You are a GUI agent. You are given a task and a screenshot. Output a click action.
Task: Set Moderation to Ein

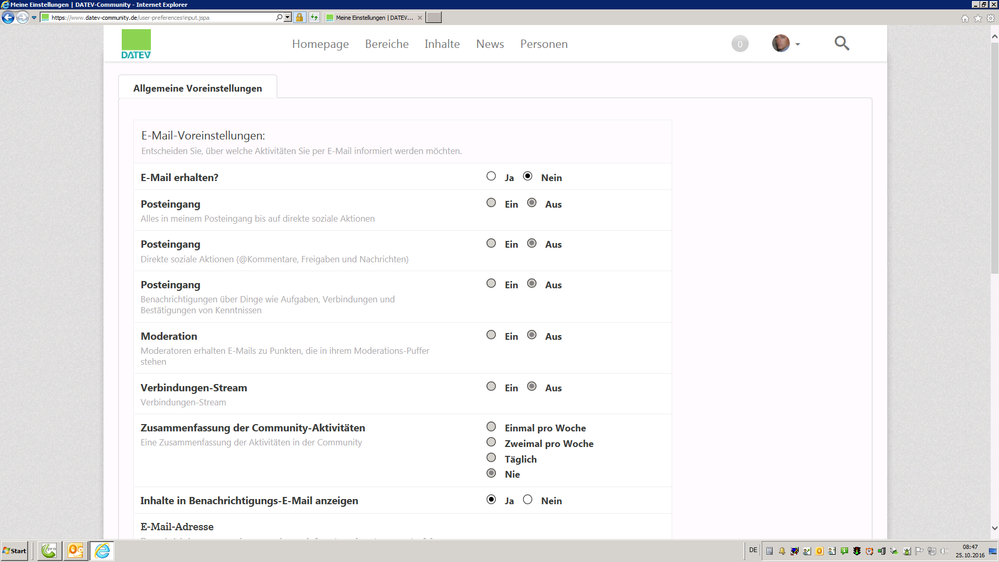(x=491, y=335)
